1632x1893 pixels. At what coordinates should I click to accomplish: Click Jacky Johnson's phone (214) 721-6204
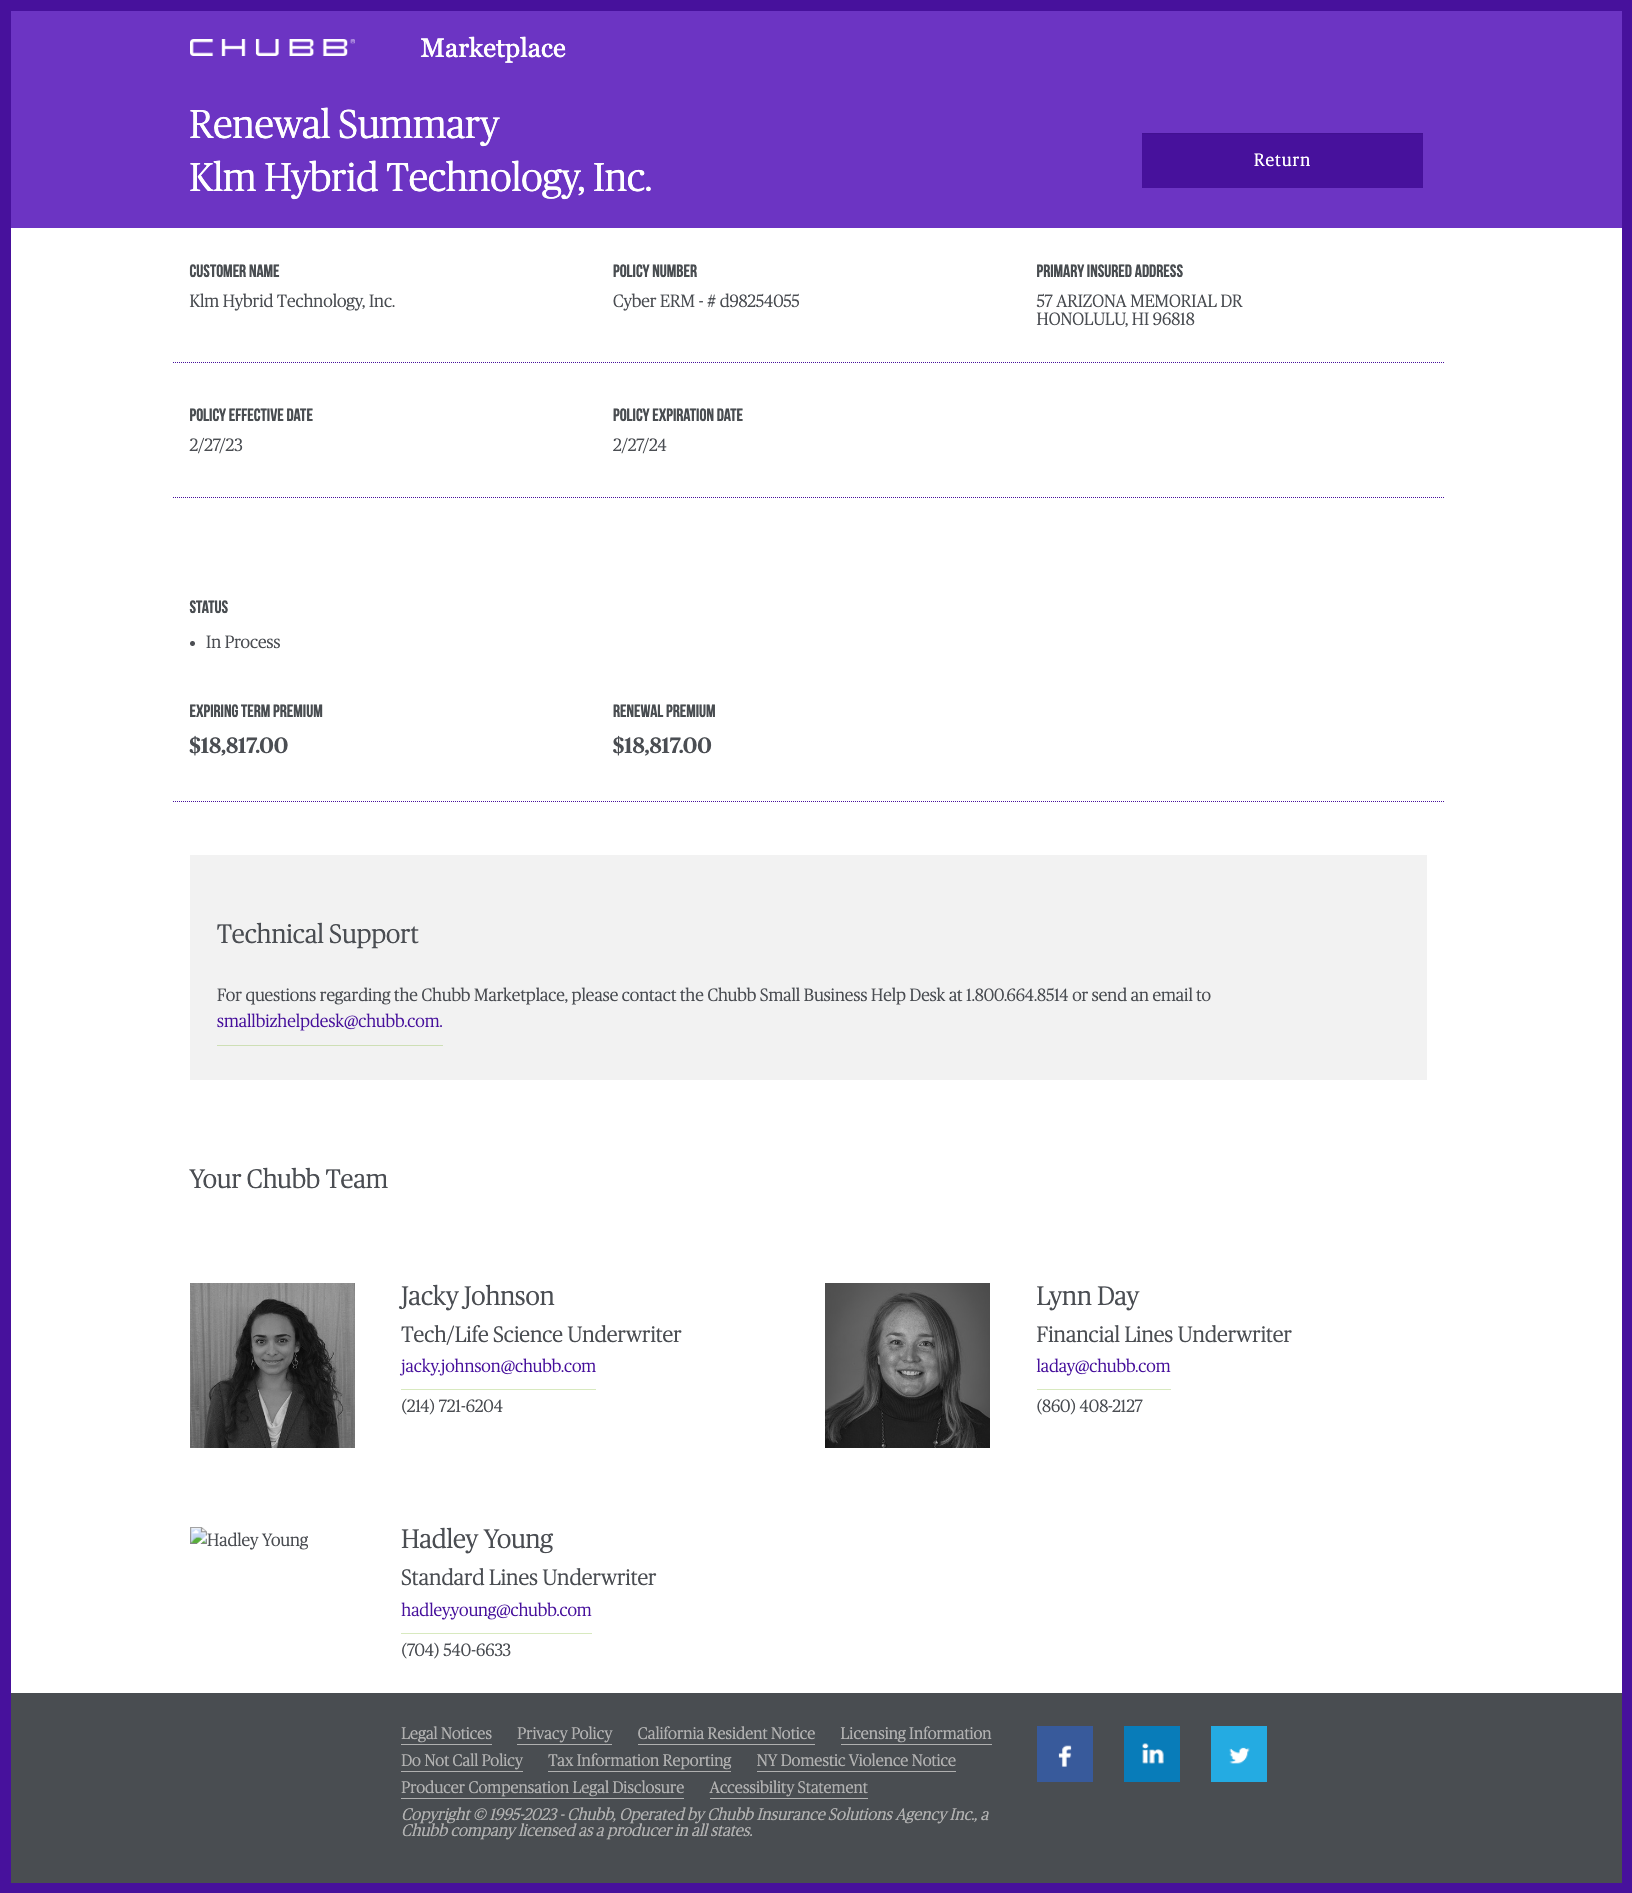pyautogui.click(x=452, y=1406)
